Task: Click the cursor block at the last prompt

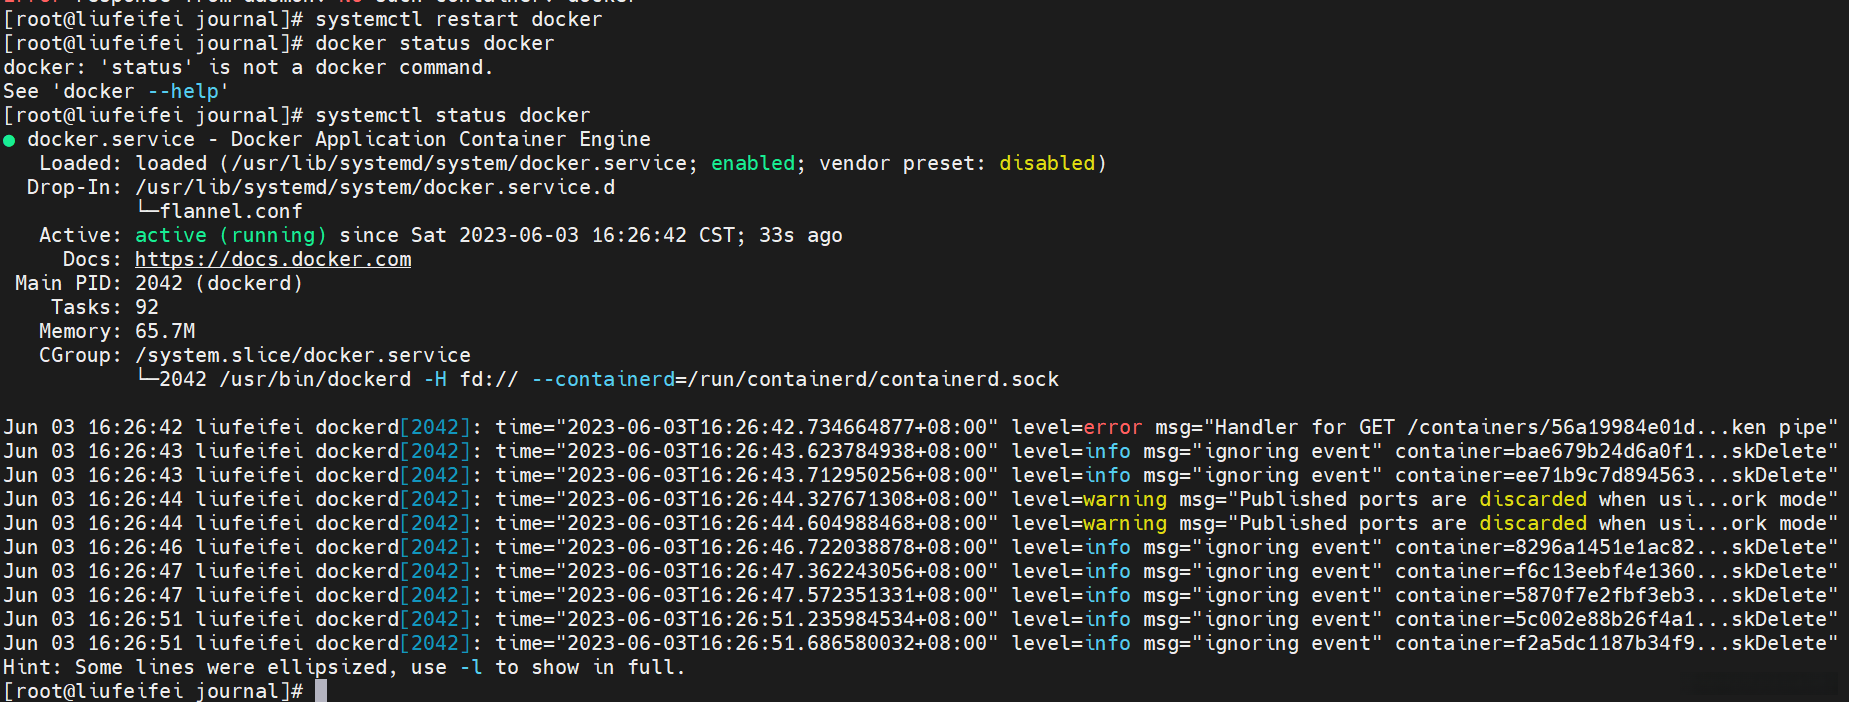Action: [x=321, y=691]
